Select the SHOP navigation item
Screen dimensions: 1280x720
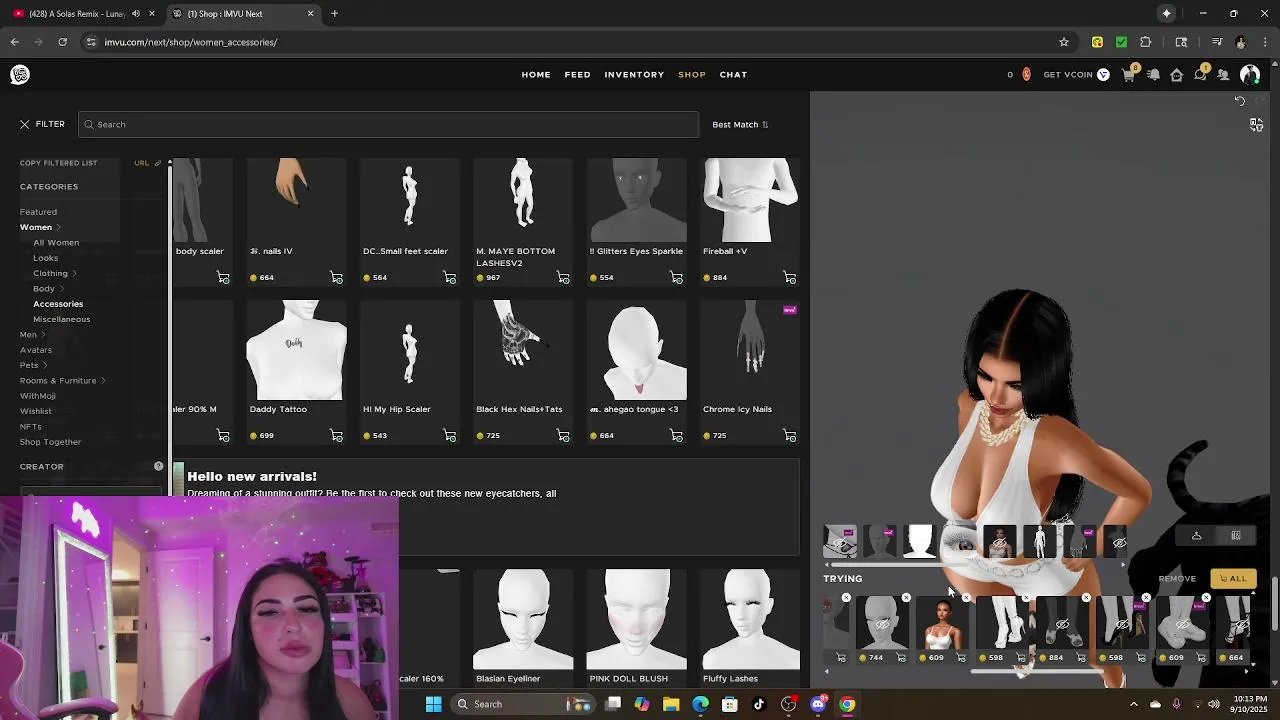692,75
